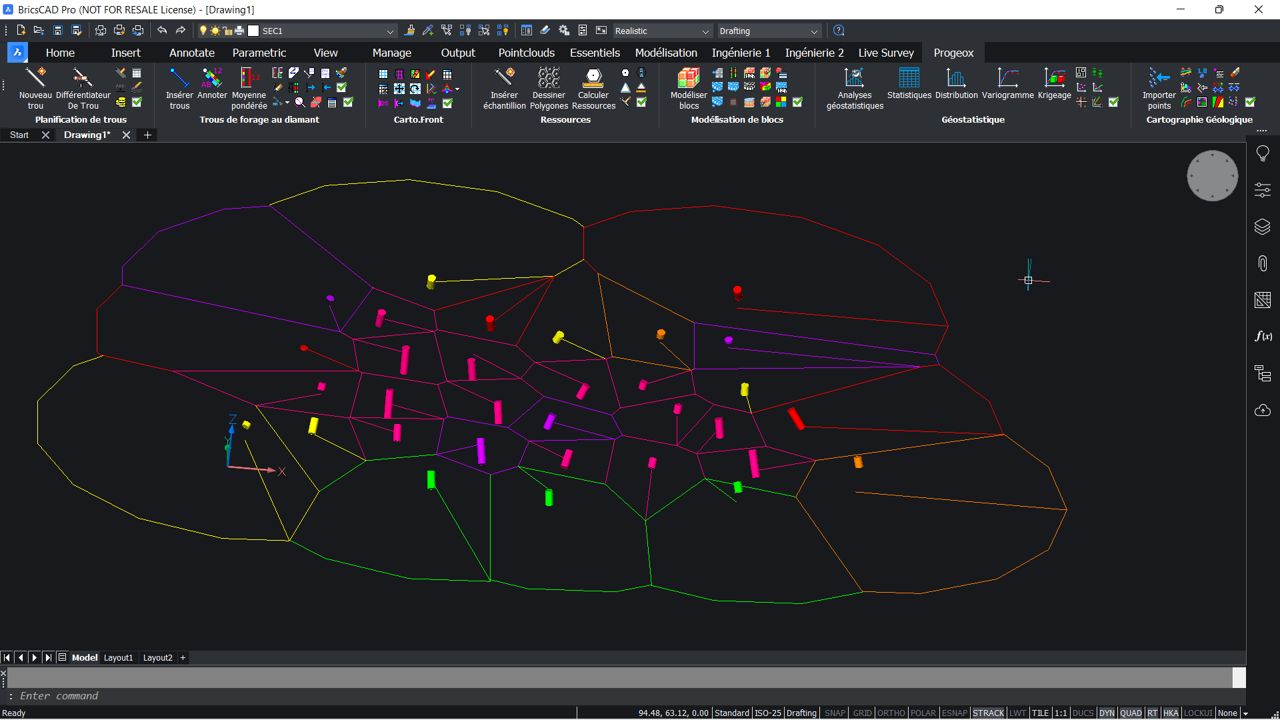Toggle SNAP mode in the status bar
The height and width of the screenshot is (720, 1280).
click(834, 712)
